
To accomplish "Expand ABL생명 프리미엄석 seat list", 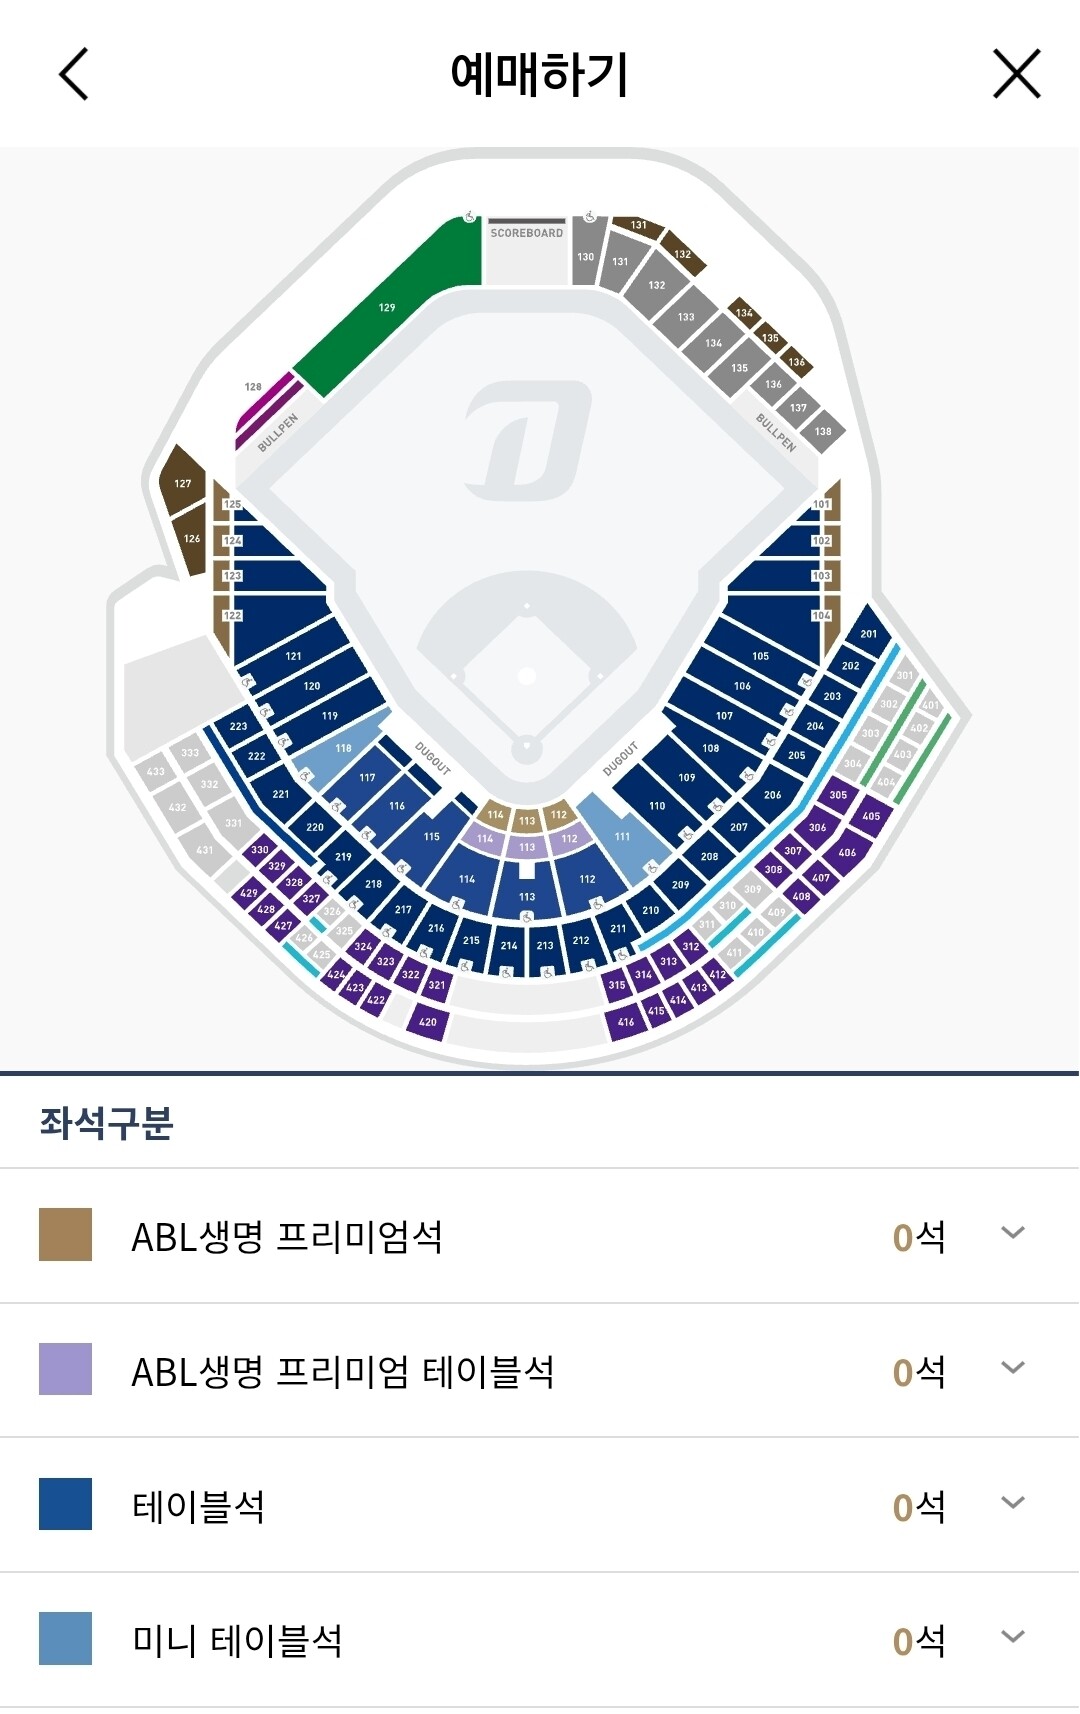I will pyautogui.click(x=1012, y=1233).
